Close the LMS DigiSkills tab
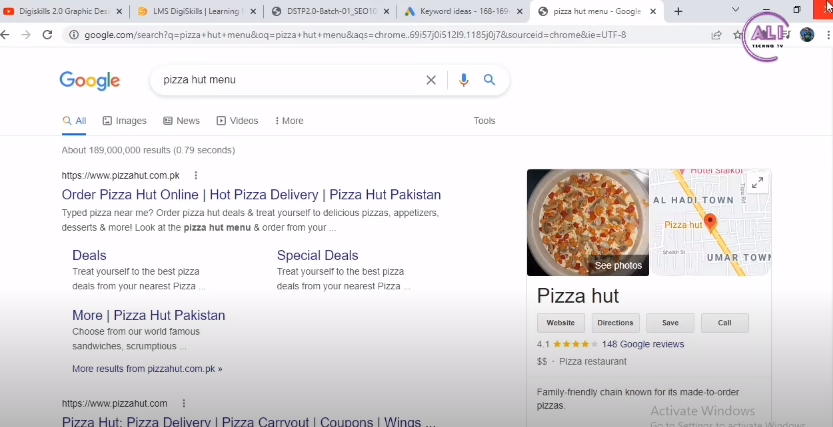833x427 pixels. 253,11
